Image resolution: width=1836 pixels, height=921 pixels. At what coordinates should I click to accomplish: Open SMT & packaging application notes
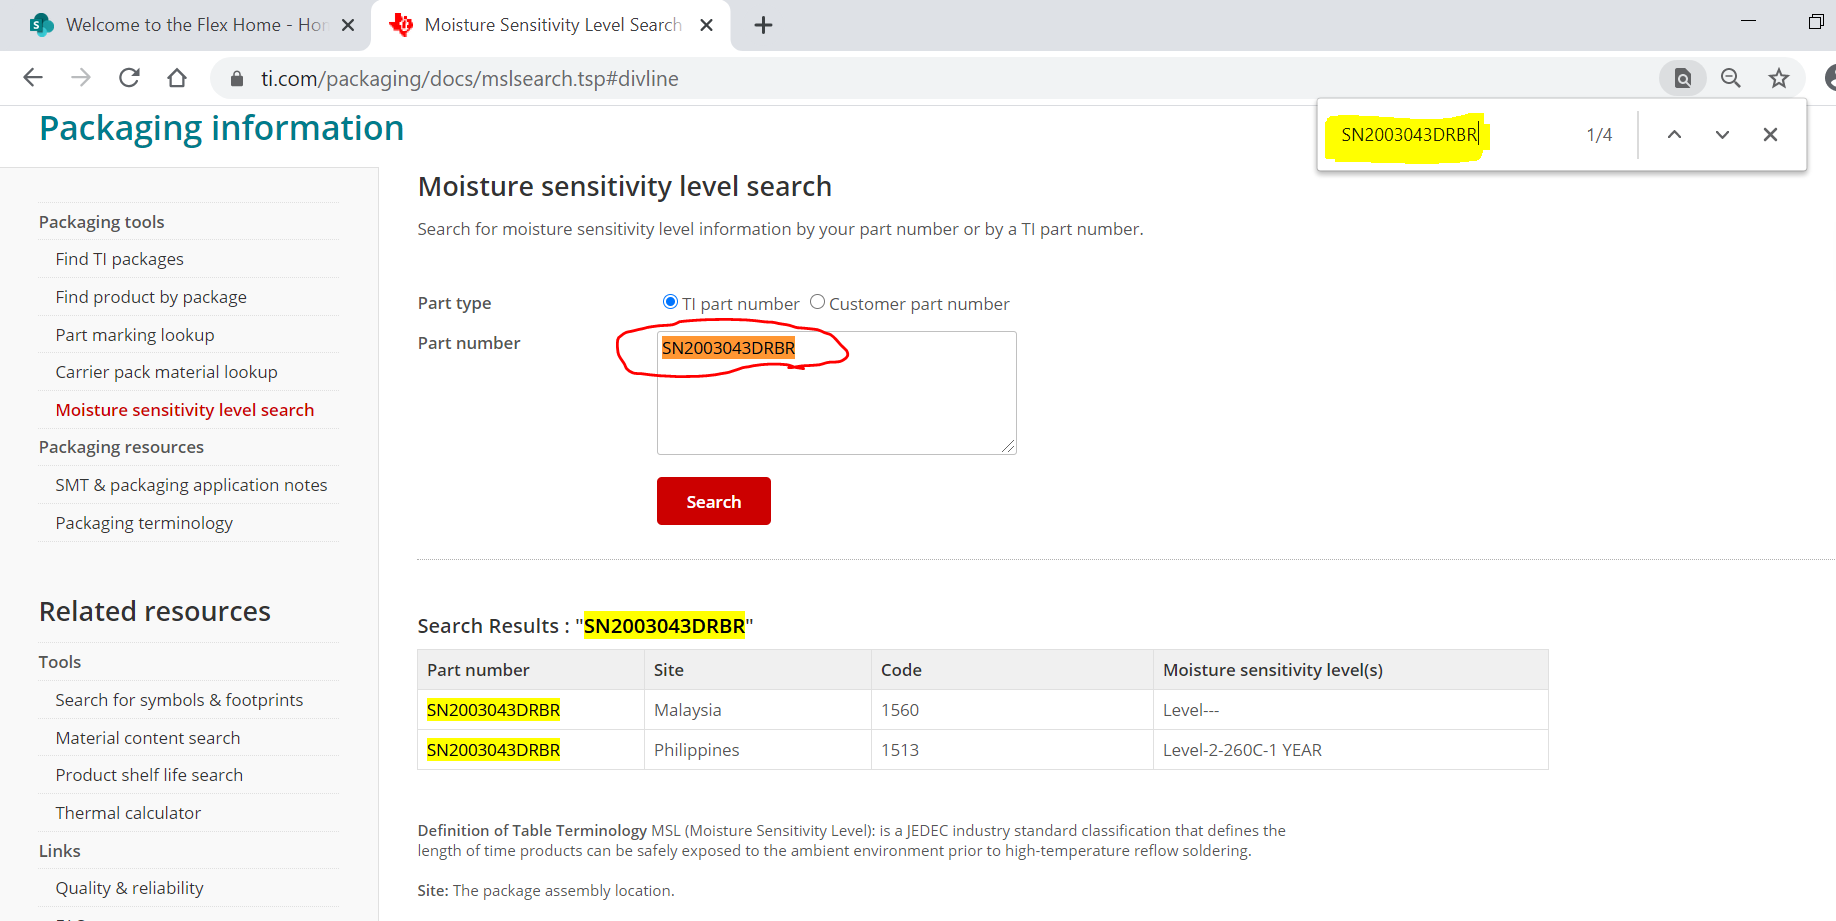coord(191,485)
